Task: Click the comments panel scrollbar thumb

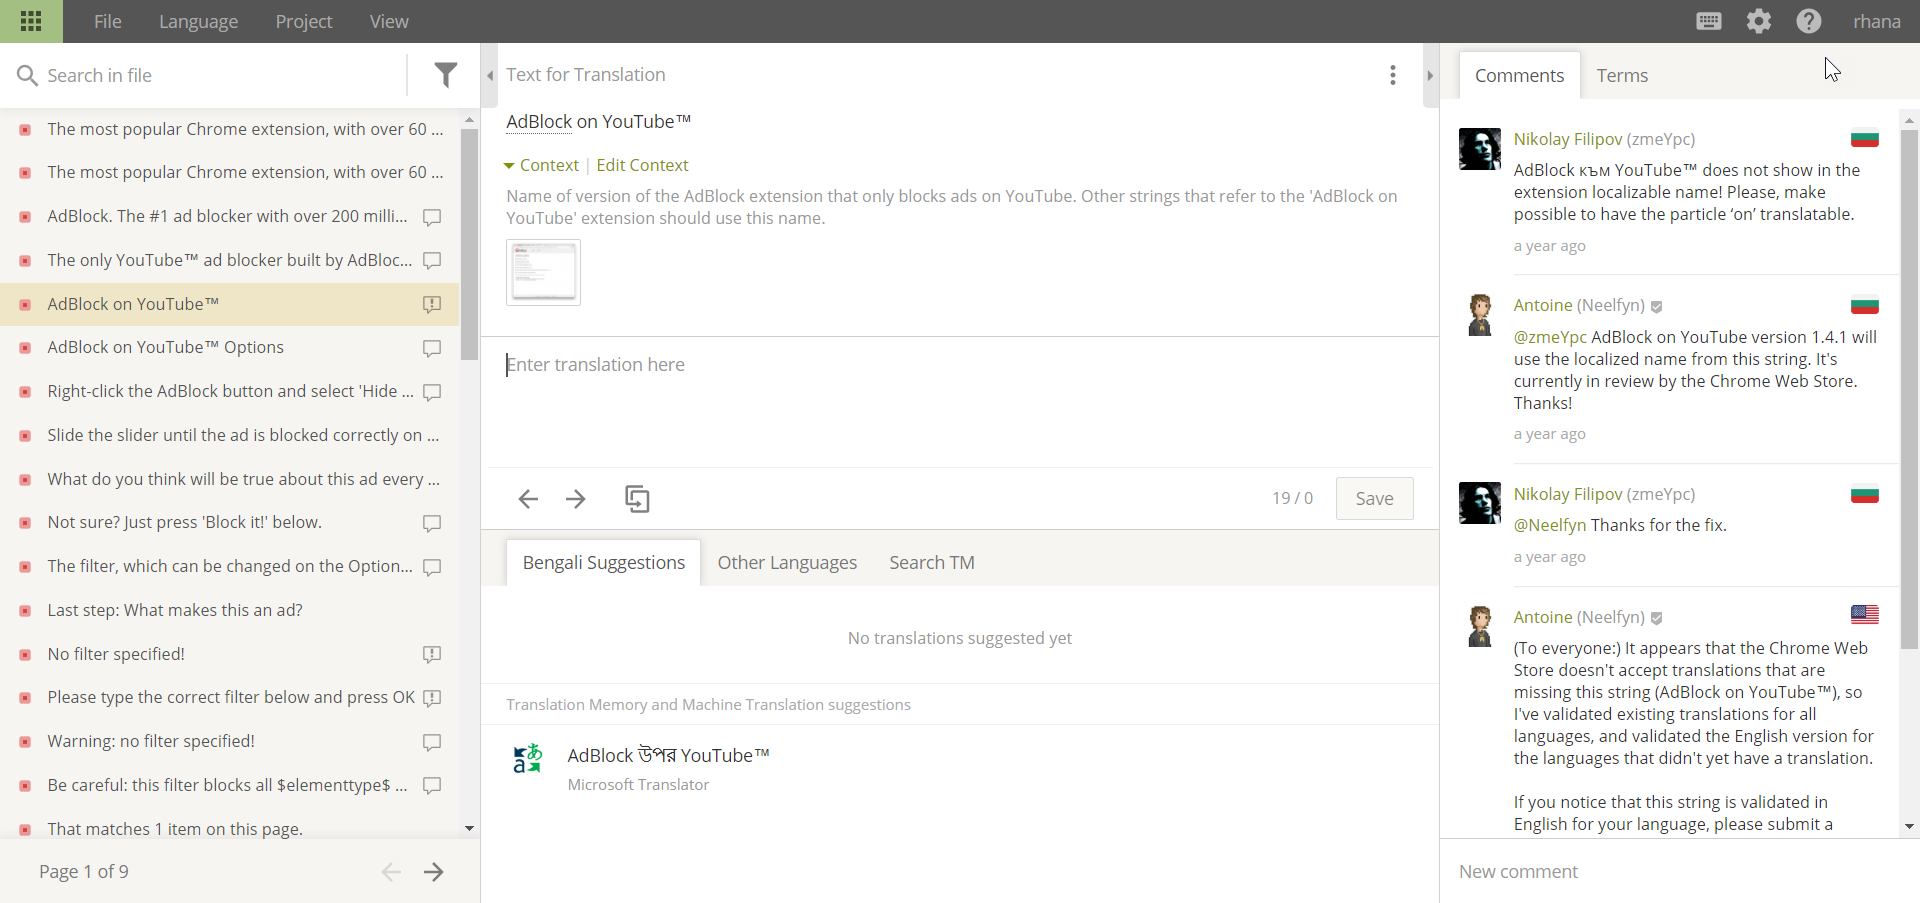Action: point(1909,390)
